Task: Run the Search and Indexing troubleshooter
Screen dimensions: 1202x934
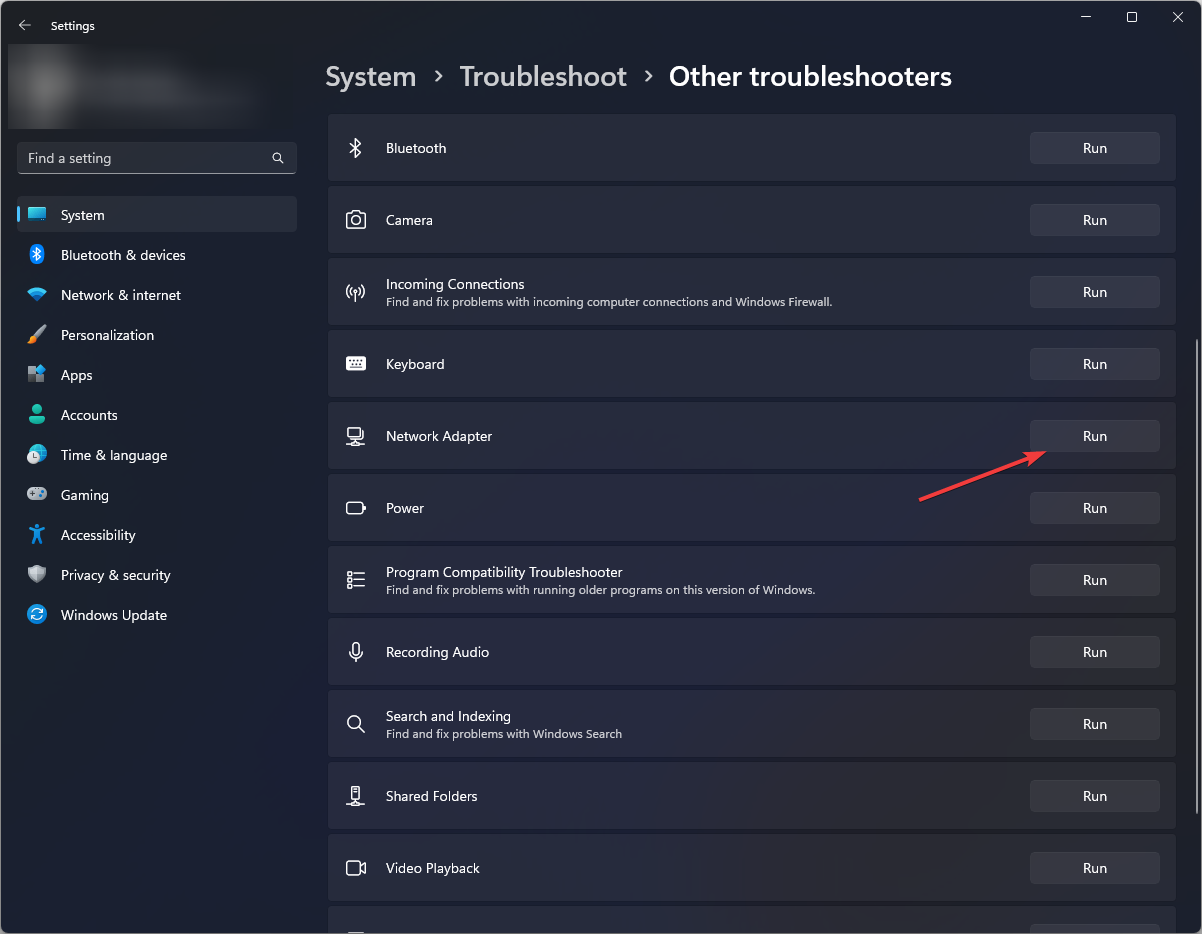Action: [1094, 724]
